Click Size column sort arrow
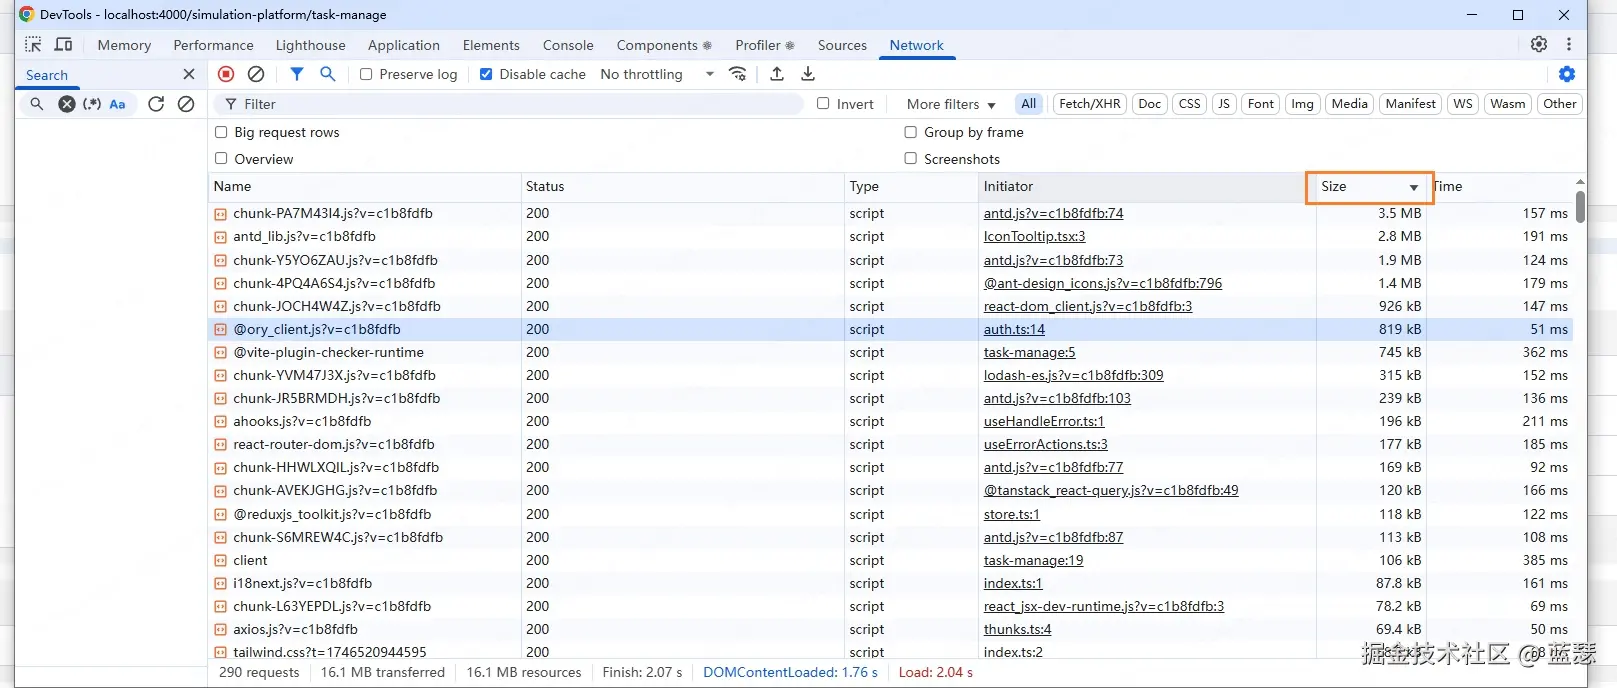 (1413, 187)
